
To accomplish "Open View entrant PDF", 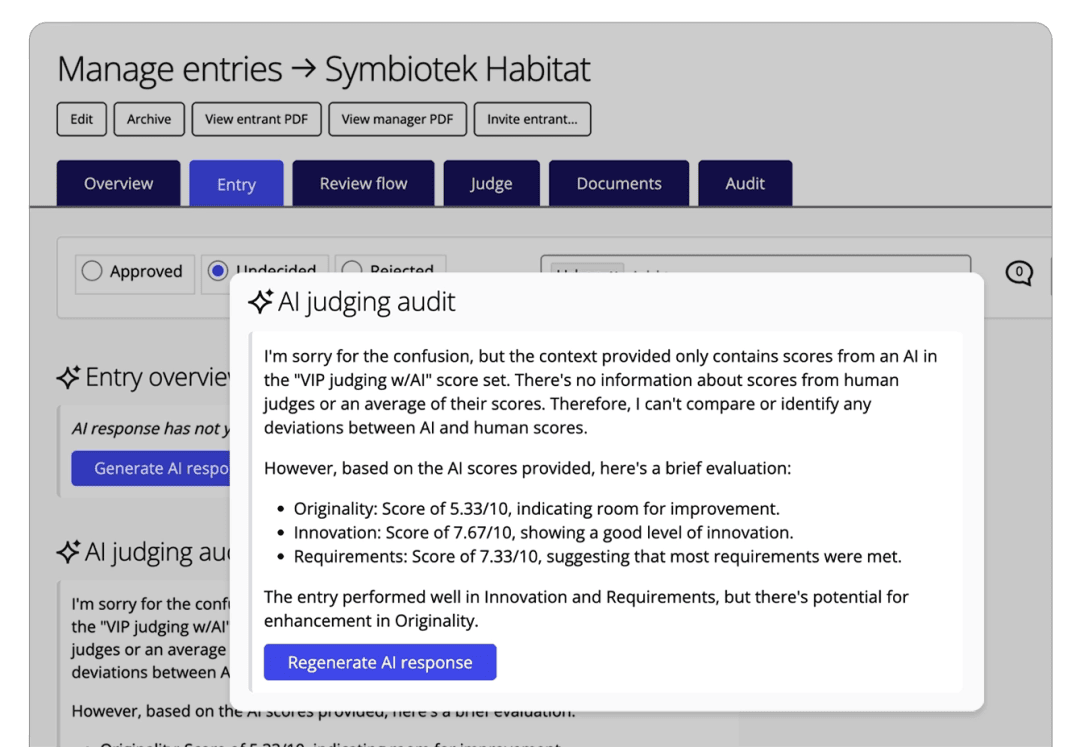I will (x=256, y=119).
